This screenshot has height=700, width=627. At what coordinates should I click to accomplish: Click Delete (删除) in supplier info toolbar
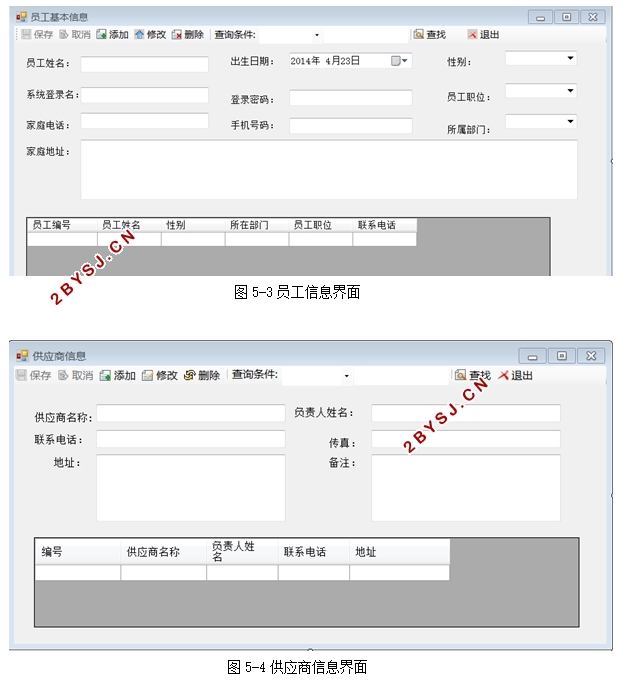tap(202, 375)
